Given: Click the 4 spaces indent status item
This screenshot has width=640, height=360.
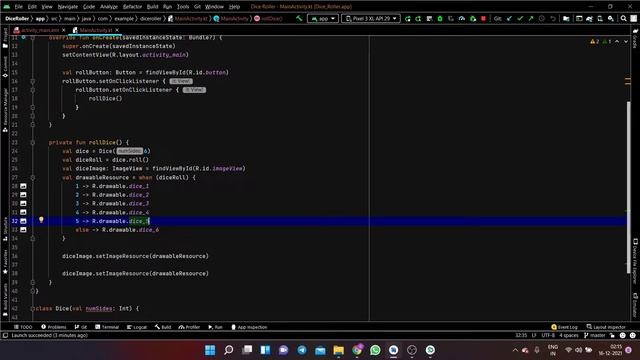Looking at the screenshot, I should point(569,335).
